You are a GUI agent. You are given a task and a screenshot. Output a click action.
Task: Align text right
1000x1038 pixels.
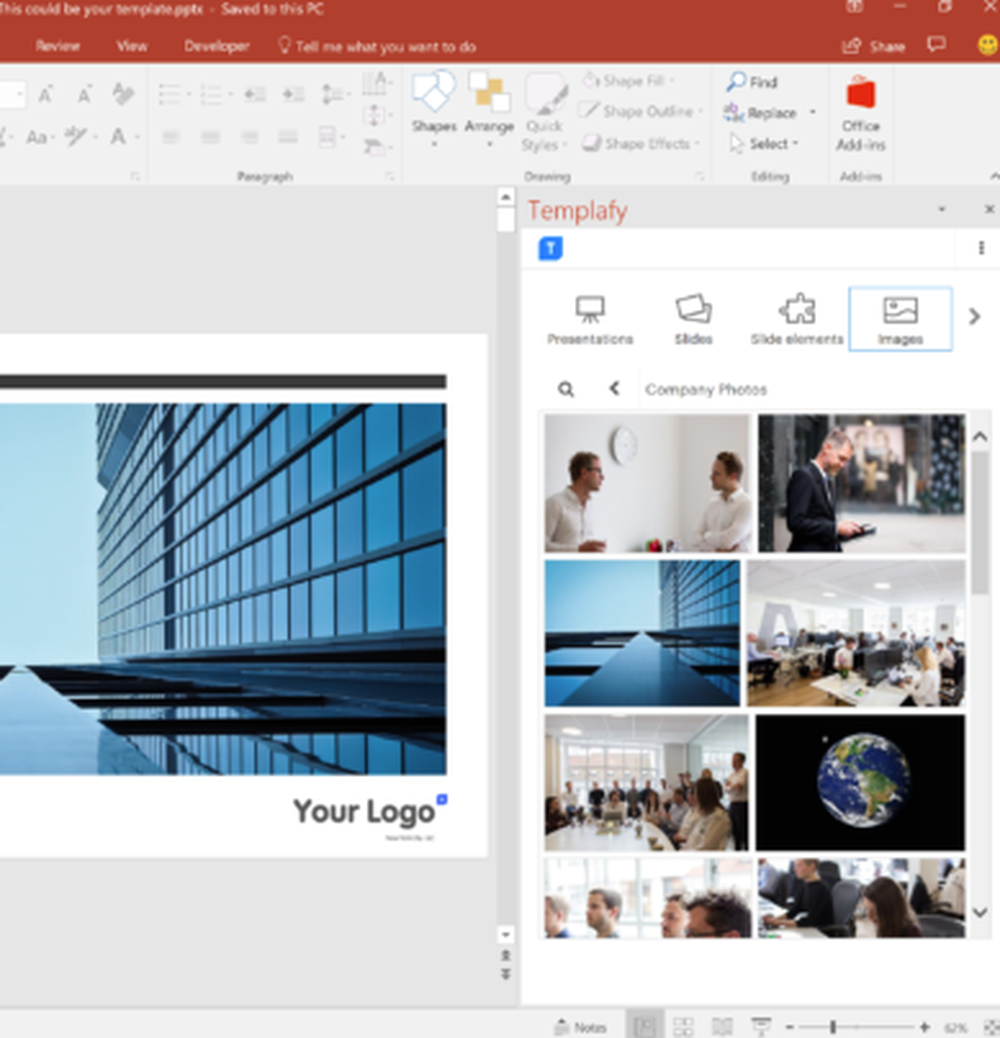[x=250, y=137]
